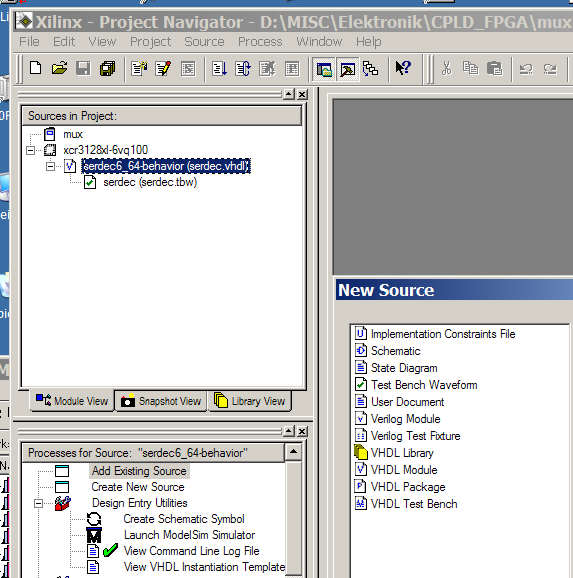Click View Command Line Log File
This screenshot has width=573, height=578.
tap(192, 551)
